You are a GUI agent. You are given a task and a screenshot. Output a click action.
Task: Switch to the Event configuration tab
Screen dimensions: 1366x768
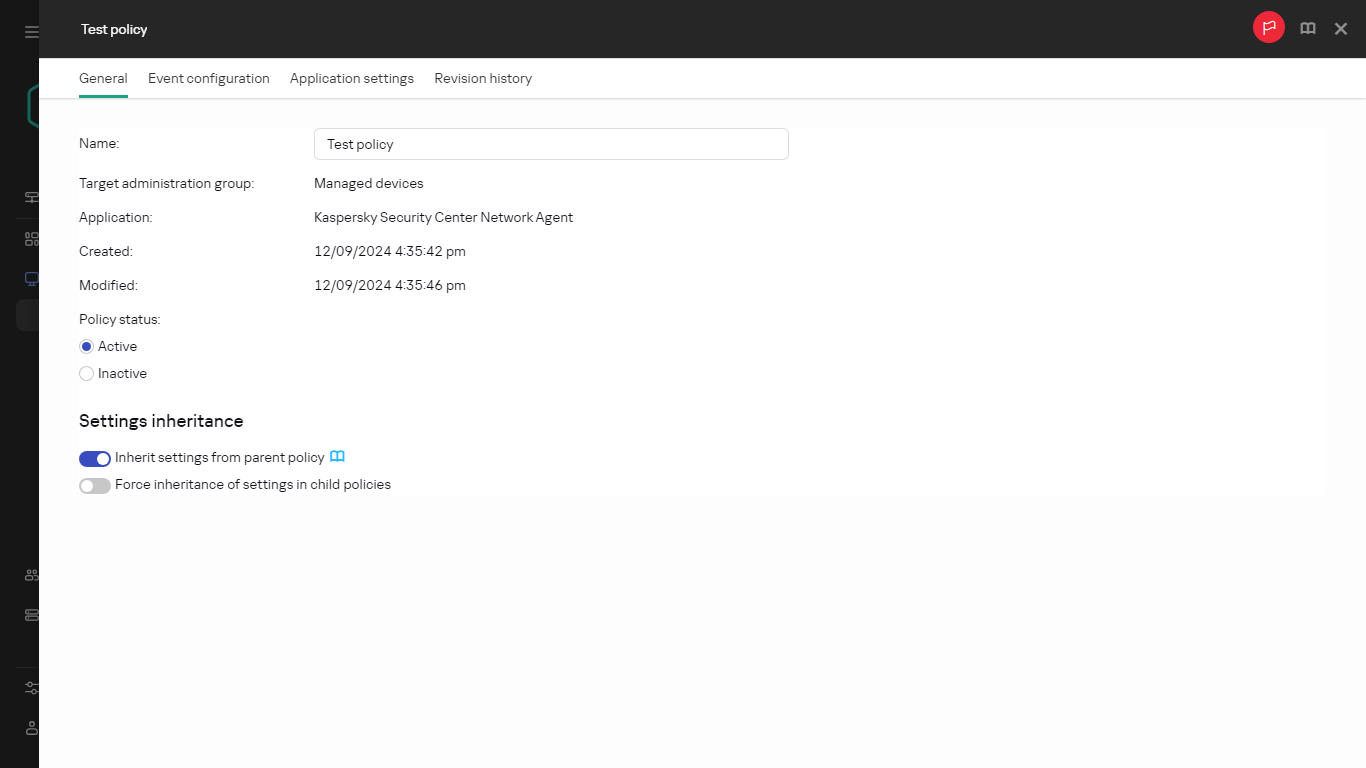[208, 79]
